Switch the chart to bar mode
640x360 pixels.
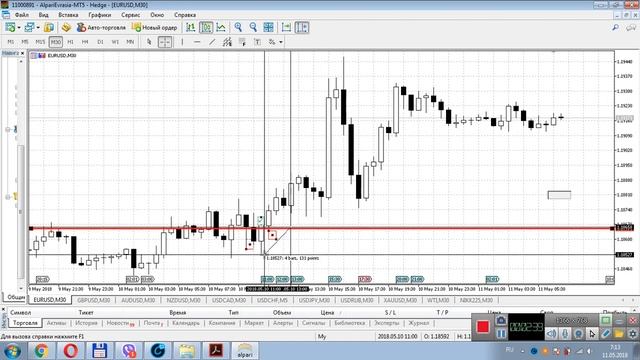[191, 27]
